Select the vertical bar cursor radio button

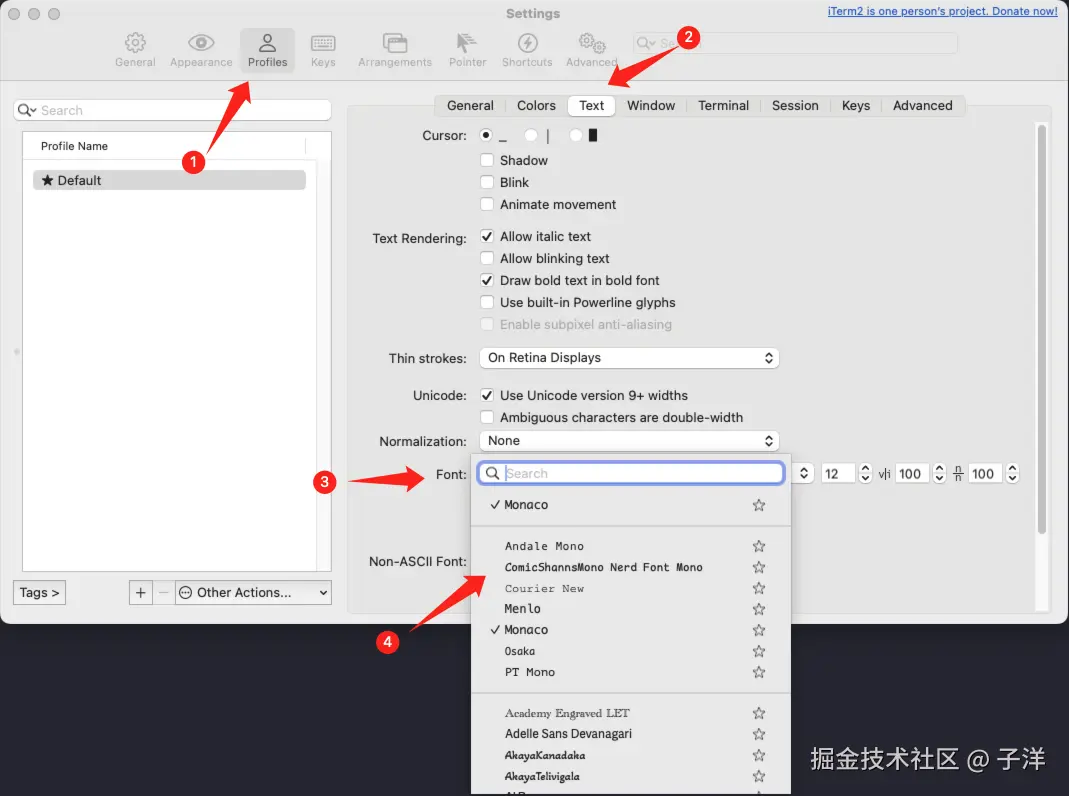(531, 135)
